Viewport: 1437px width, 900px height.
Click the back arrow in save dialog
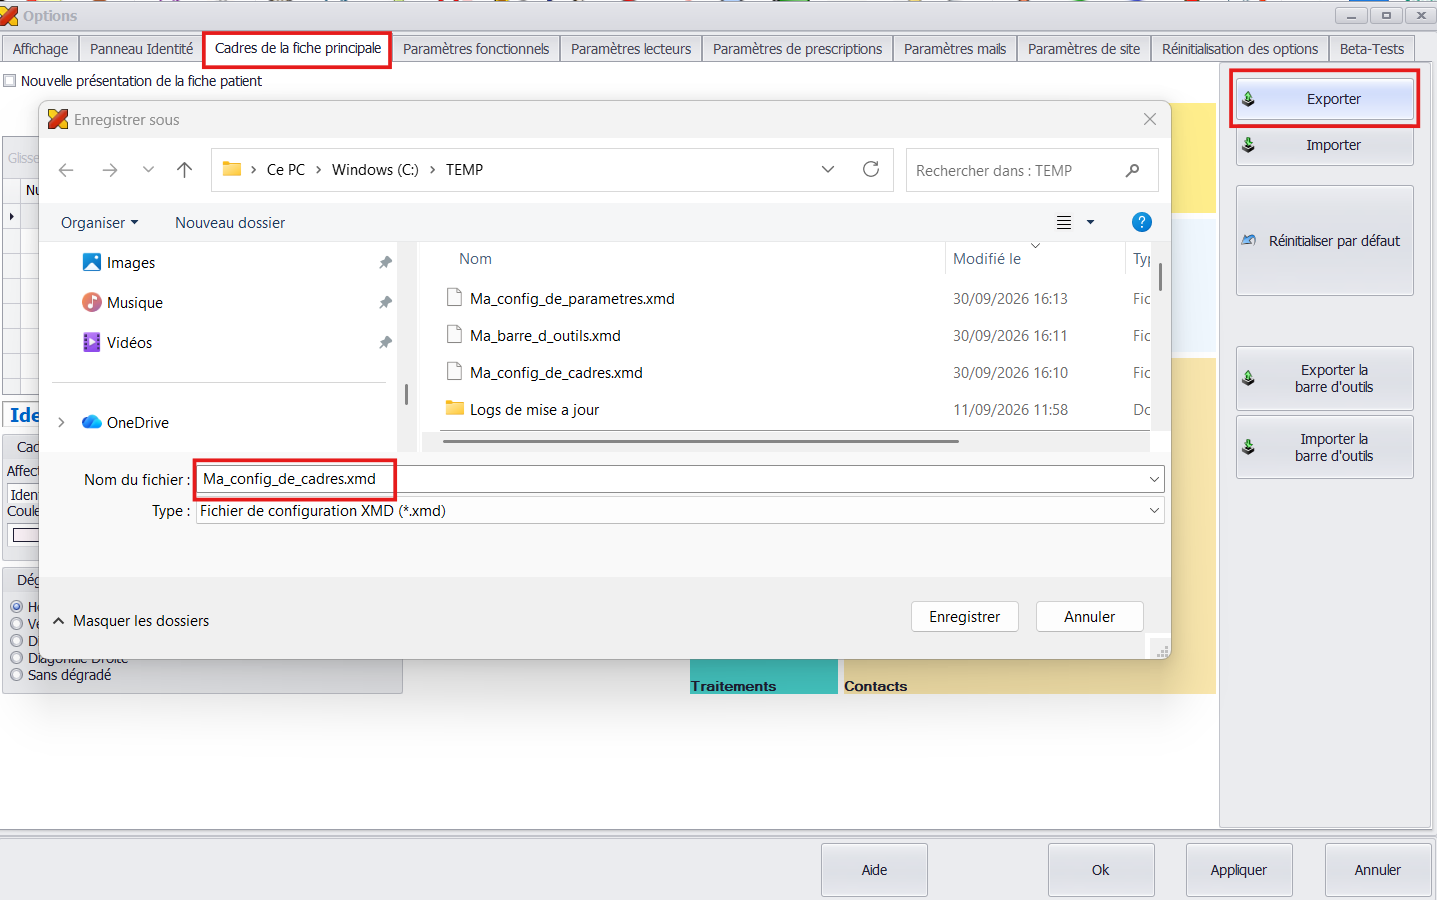coord(66,170)
